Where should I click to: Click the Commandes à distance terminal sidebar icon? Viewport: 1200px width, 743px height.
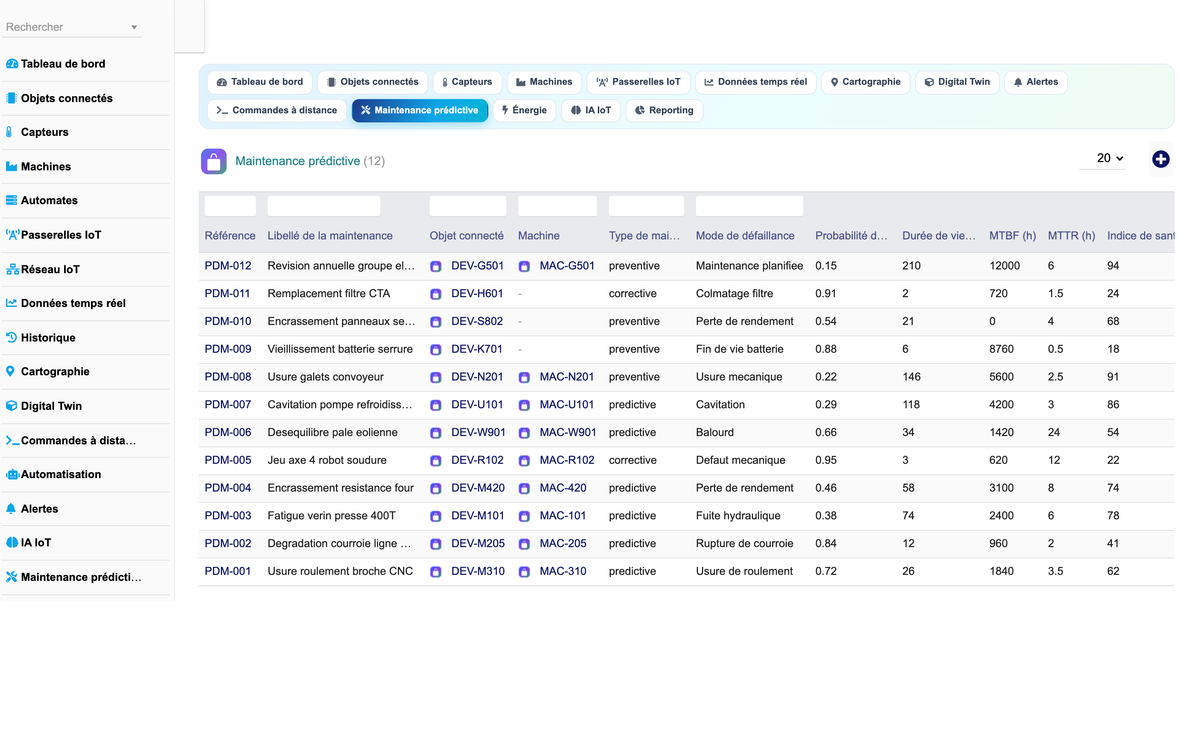click(x=13, y=440)
